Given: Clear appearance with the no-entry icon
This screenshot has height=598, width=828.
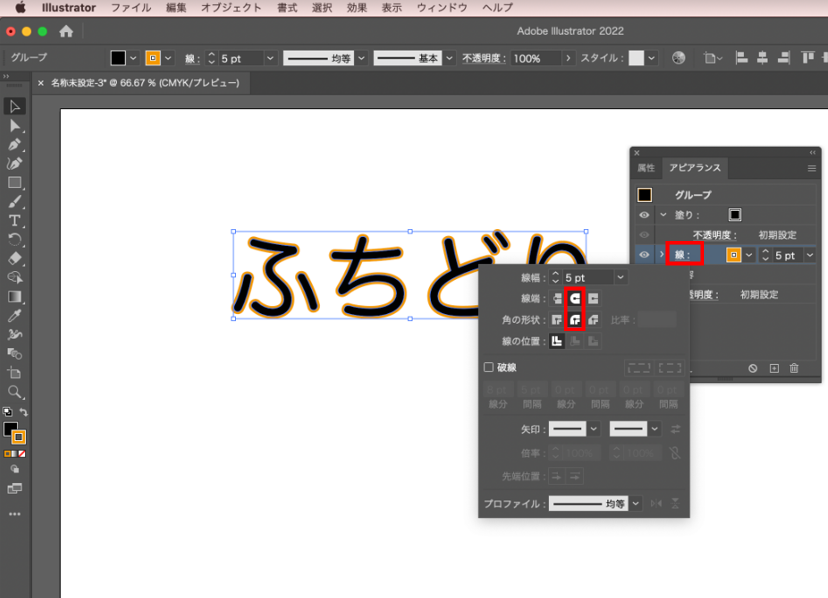Looking at the screenshot, I should pyautogui.click(x=753, y=368).
